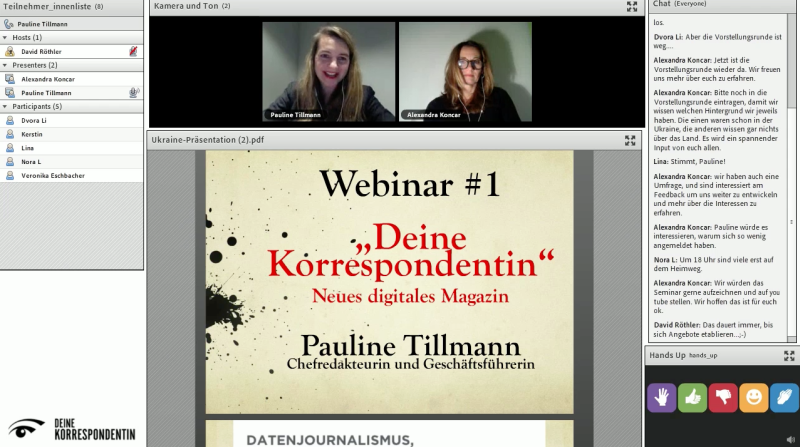Click the Webinar #1 presentation slide
This screenshot has width=800, height=447.
389,282
